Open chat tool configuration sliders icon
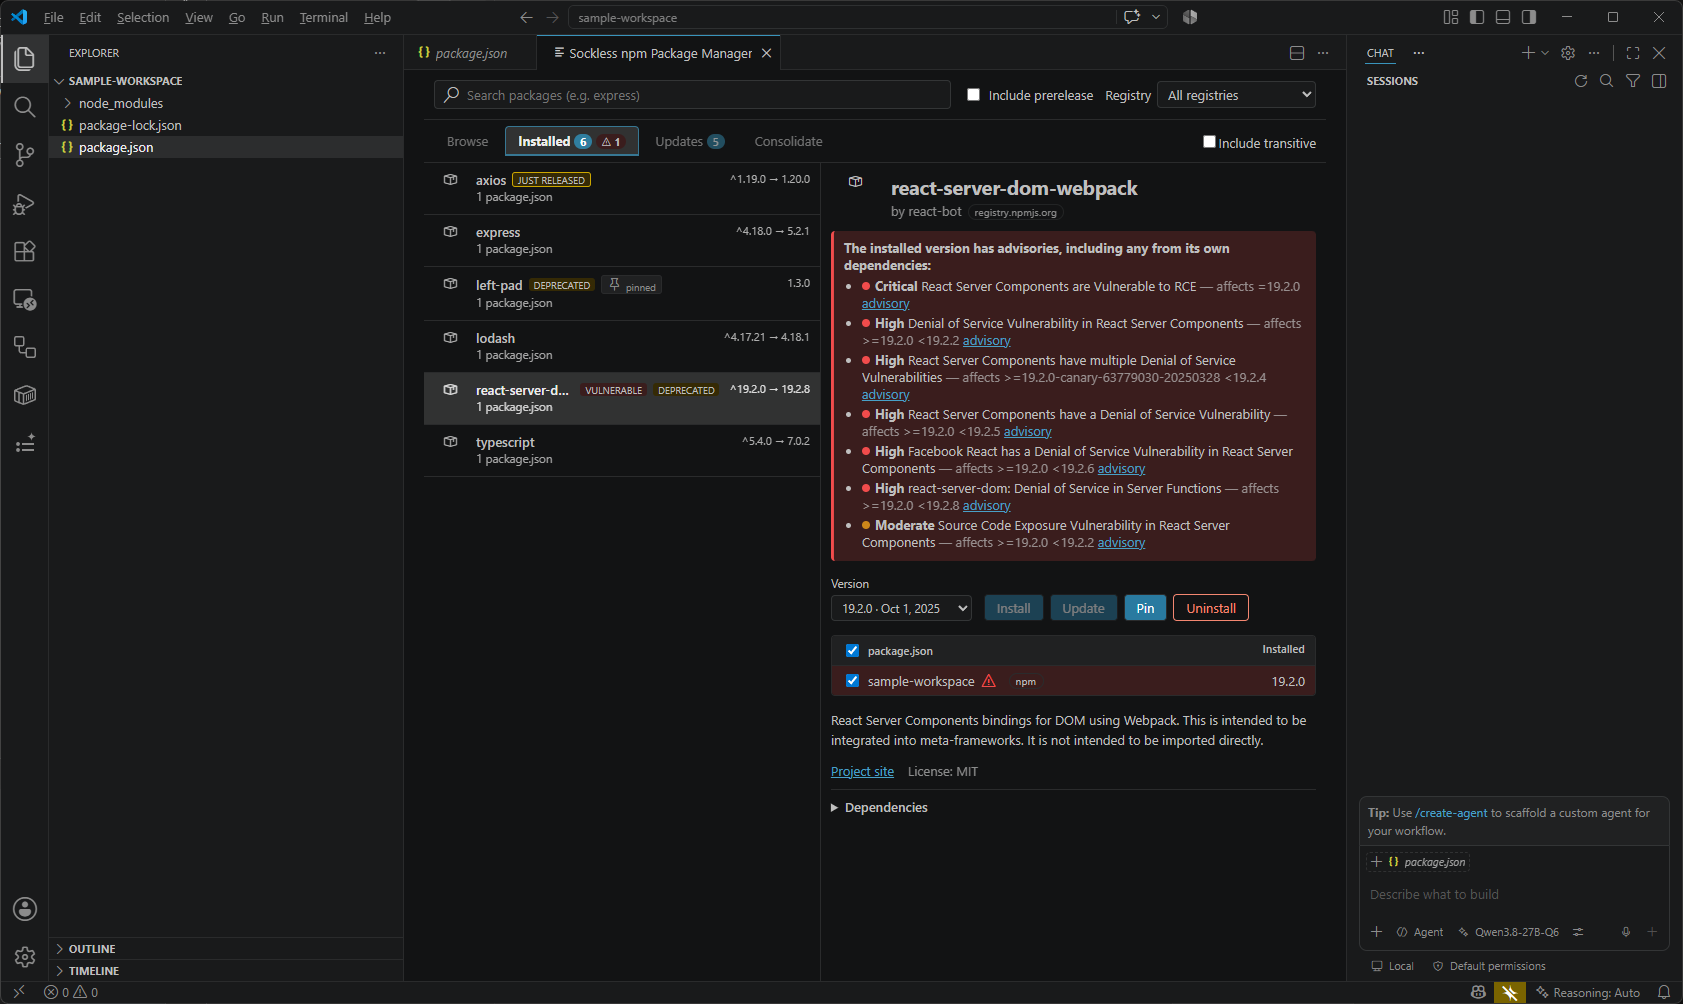This screenshot has width=1683, height=1004. pyautogui.click(x=1578, y=932)
